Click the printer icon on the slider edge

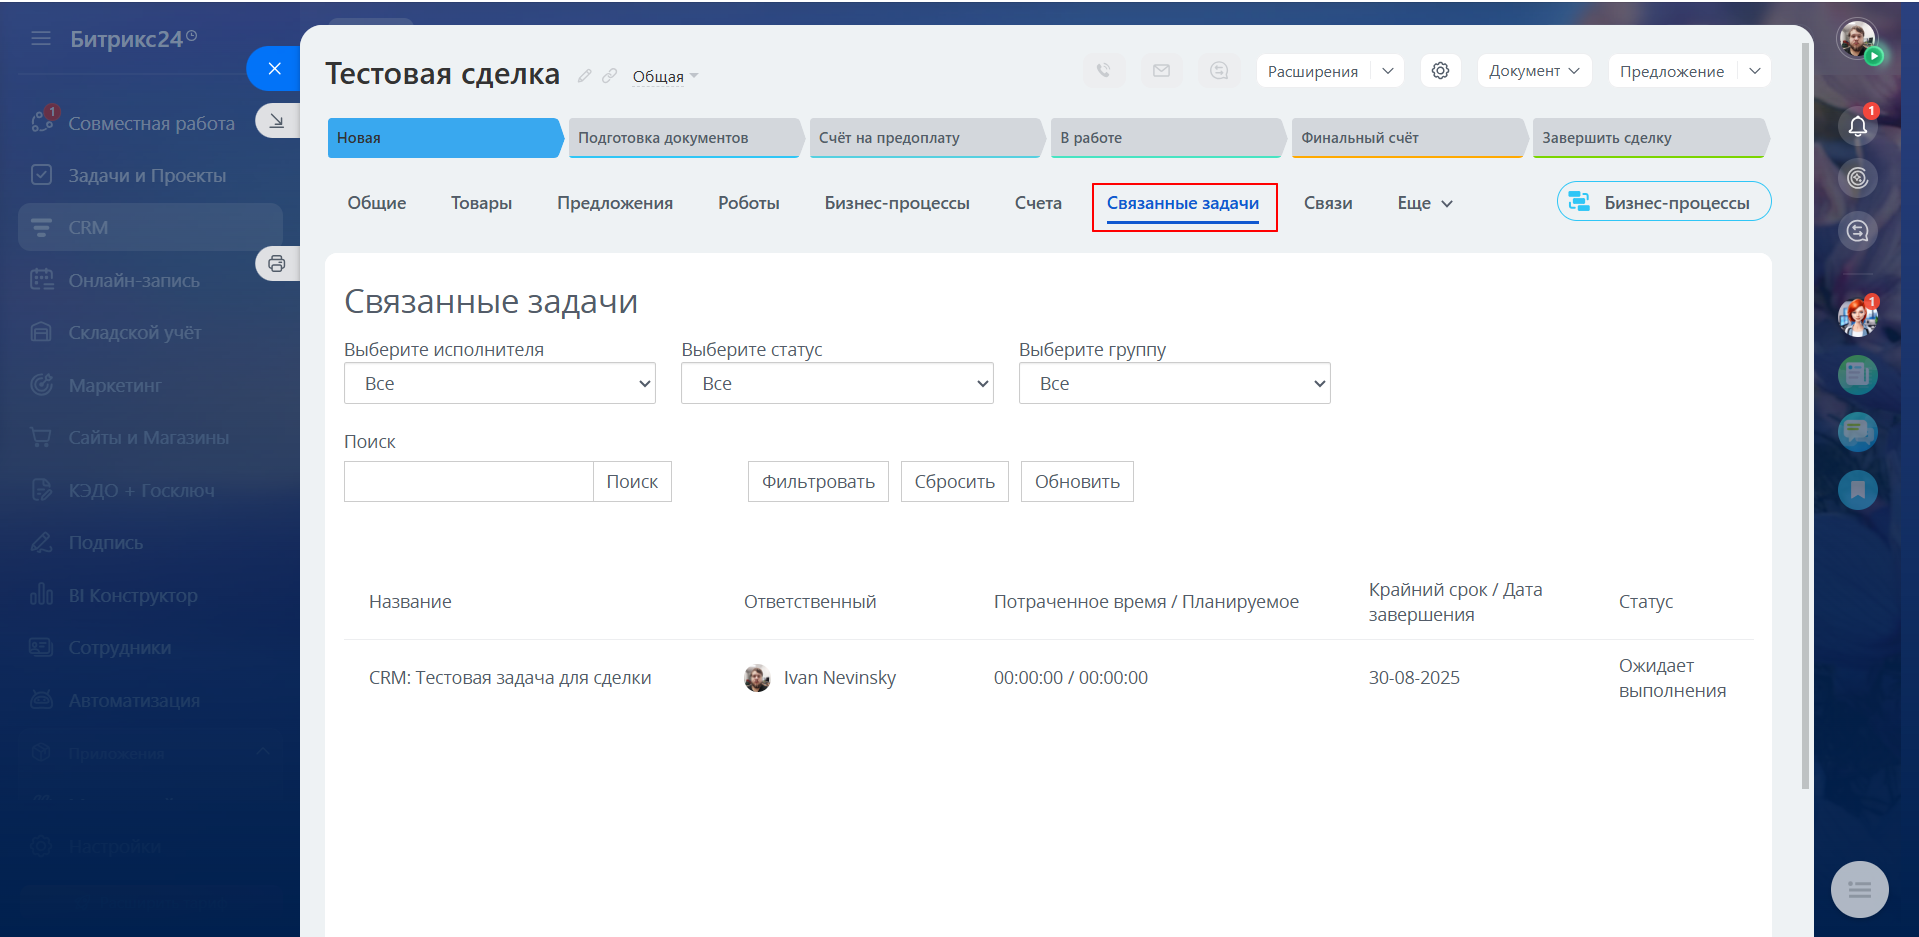(x=277, y=264)
